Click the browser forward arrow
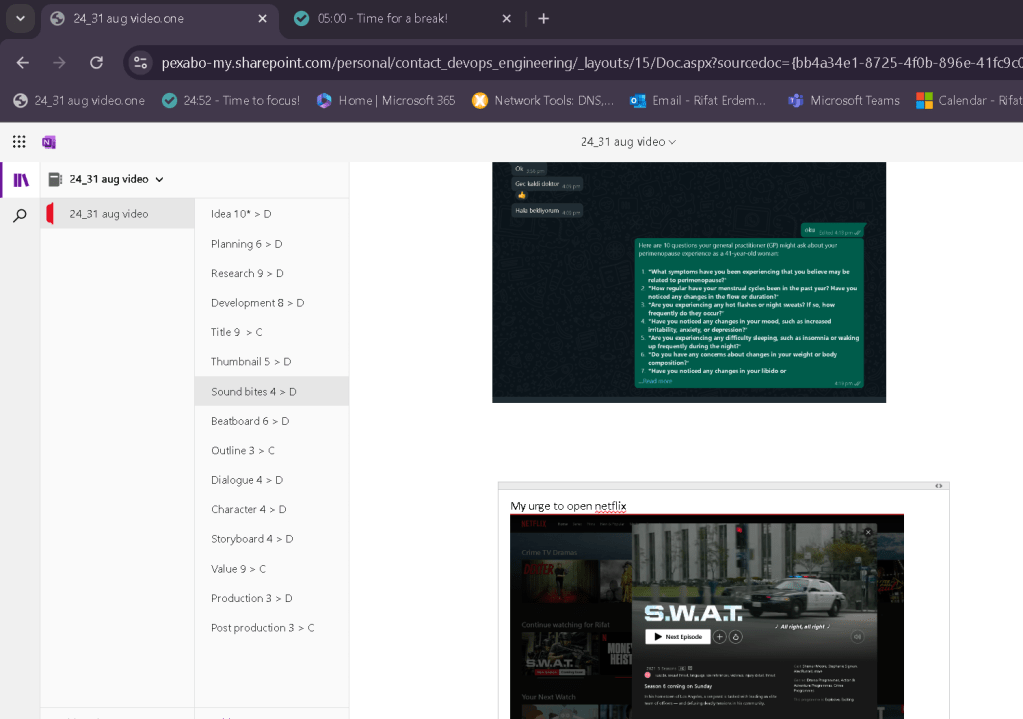Screen dimensions: 1023x719 [59, 63]
